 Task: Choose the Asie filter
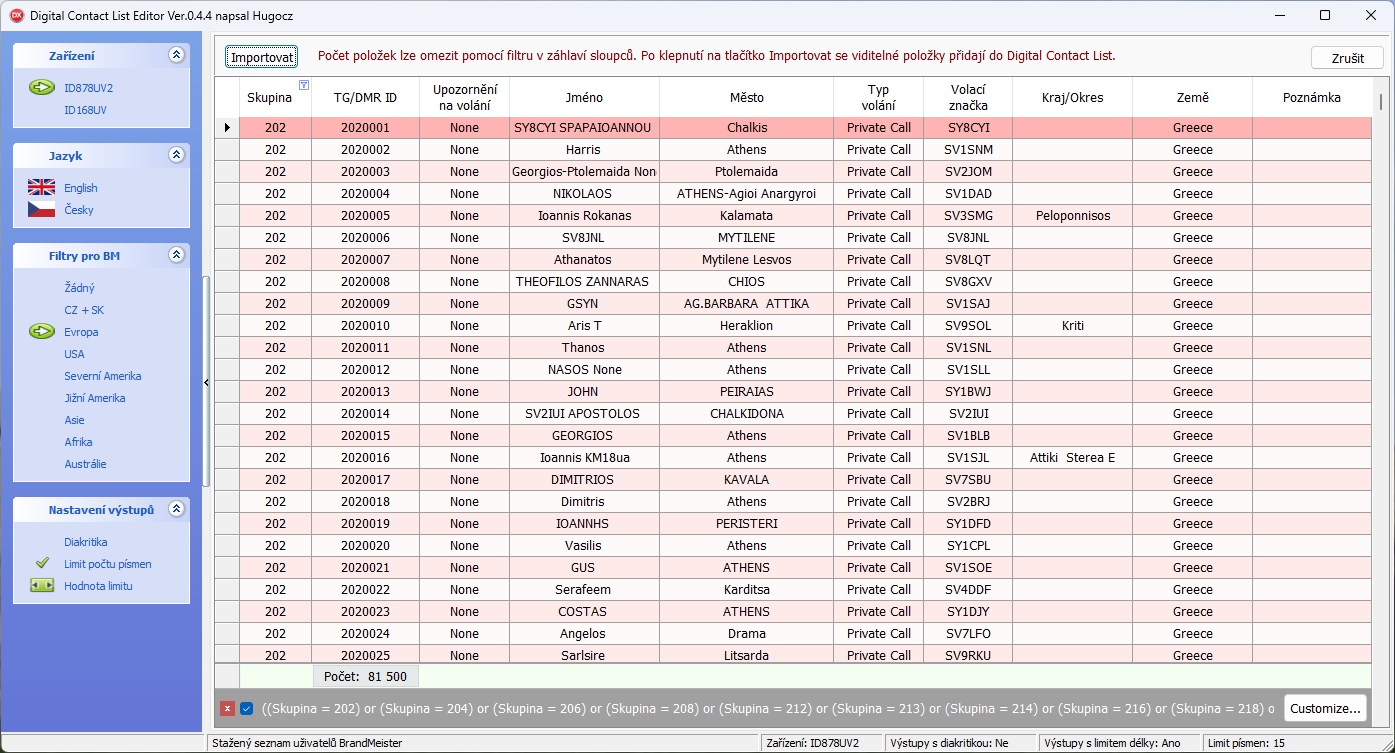tap(74, 419)
